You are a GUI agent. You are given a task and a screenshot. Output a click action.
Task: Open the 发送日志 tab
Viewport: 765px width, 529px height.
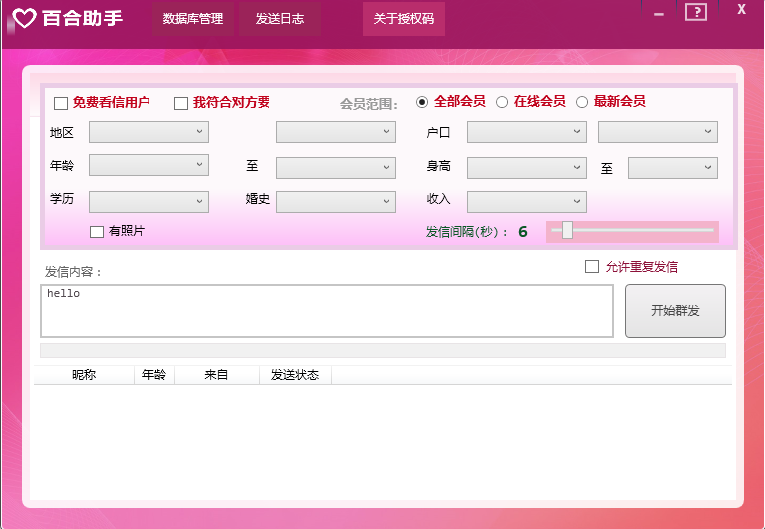(280, 19)
